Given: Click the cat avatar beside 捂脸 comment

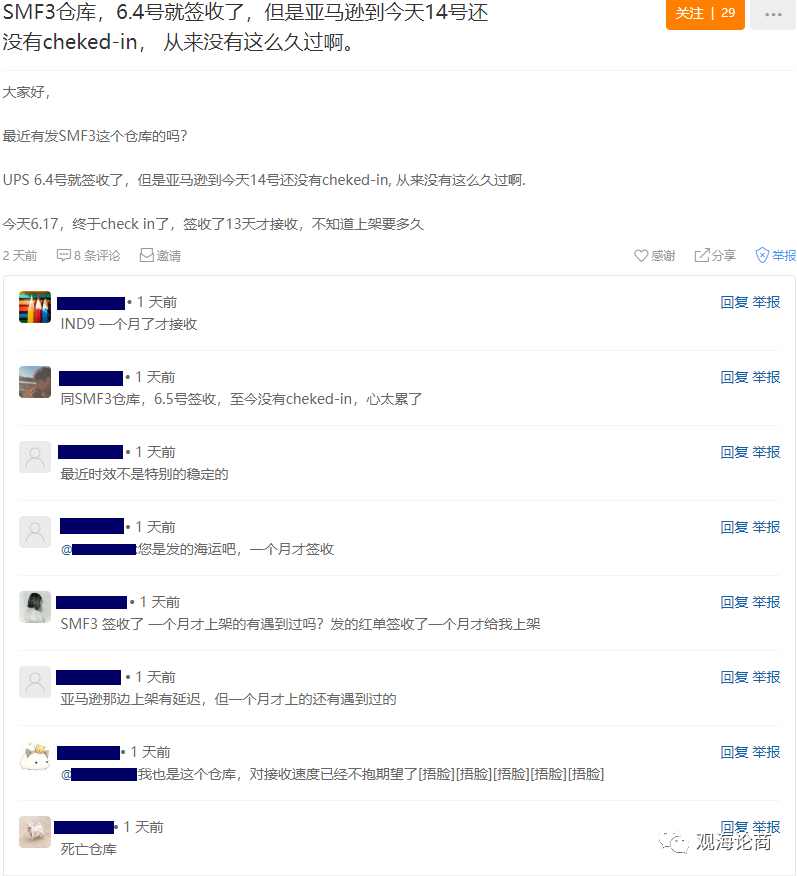Looking at the screenshot, I should point(35,757).
